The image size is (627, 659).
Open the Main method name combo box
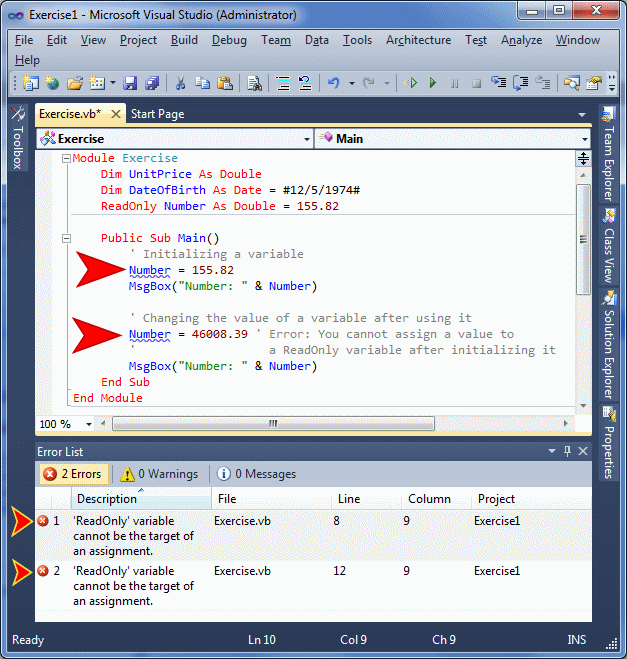(x=453, y=139)
